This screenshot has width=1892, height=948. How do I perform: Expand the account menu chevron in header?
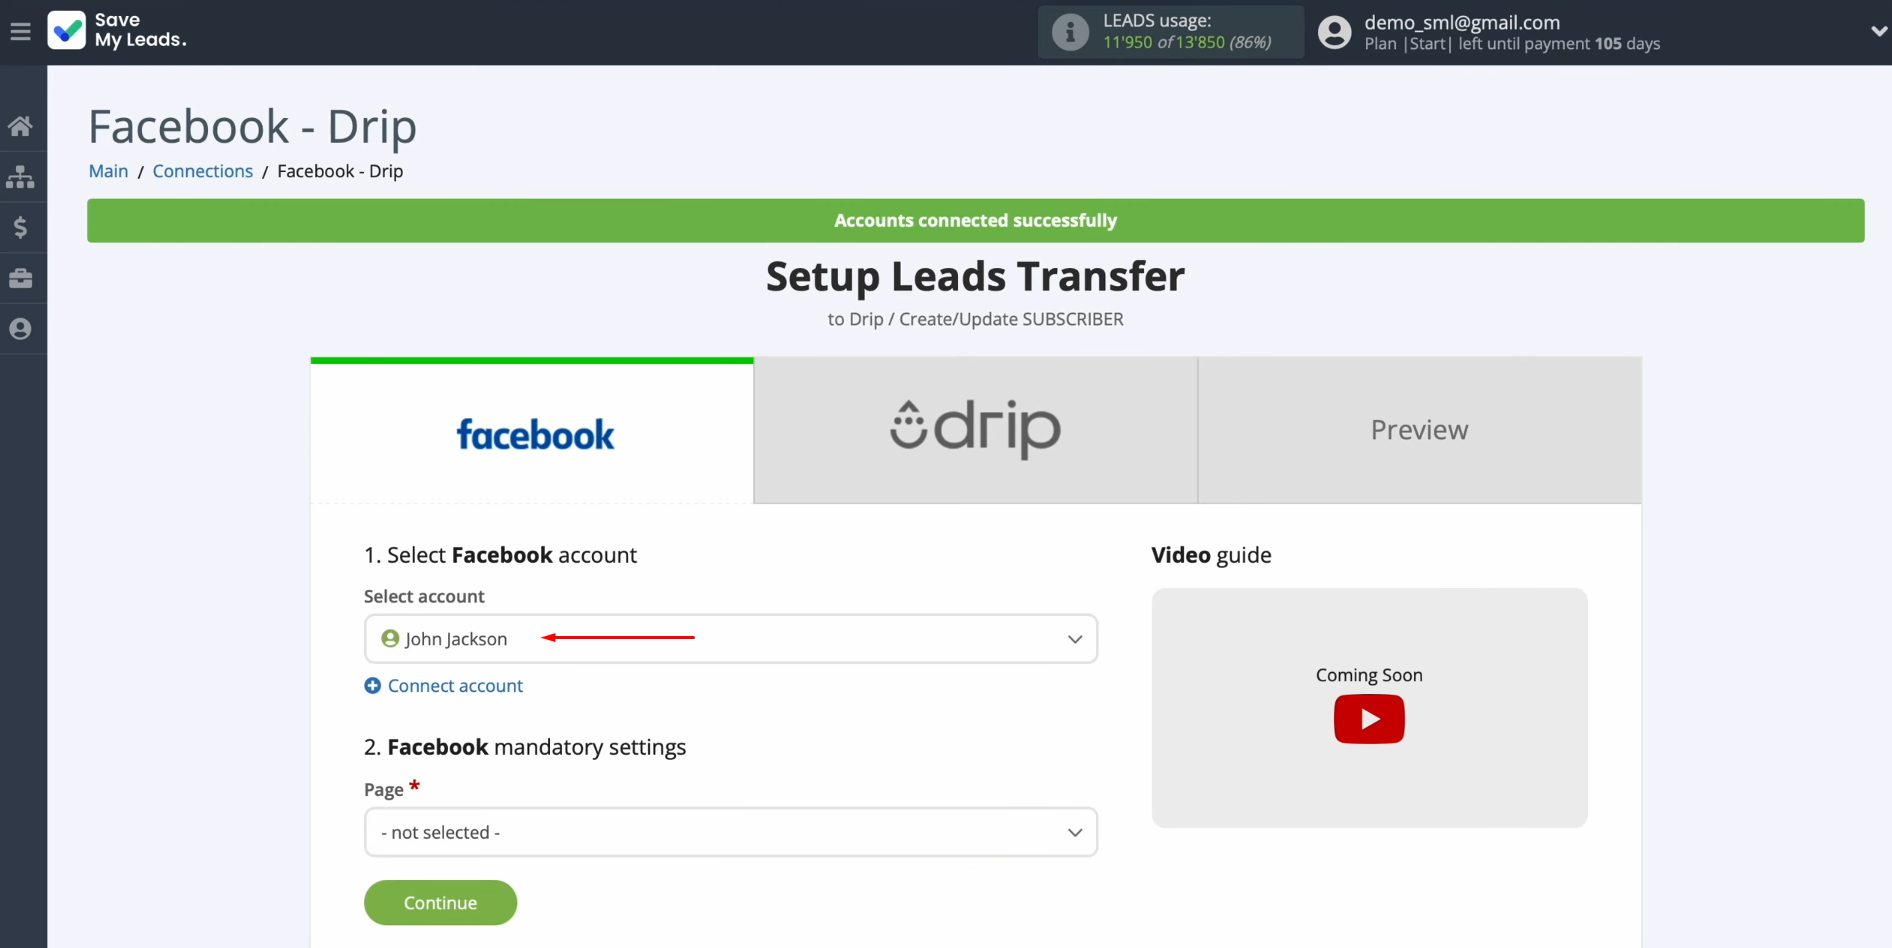1878,31
